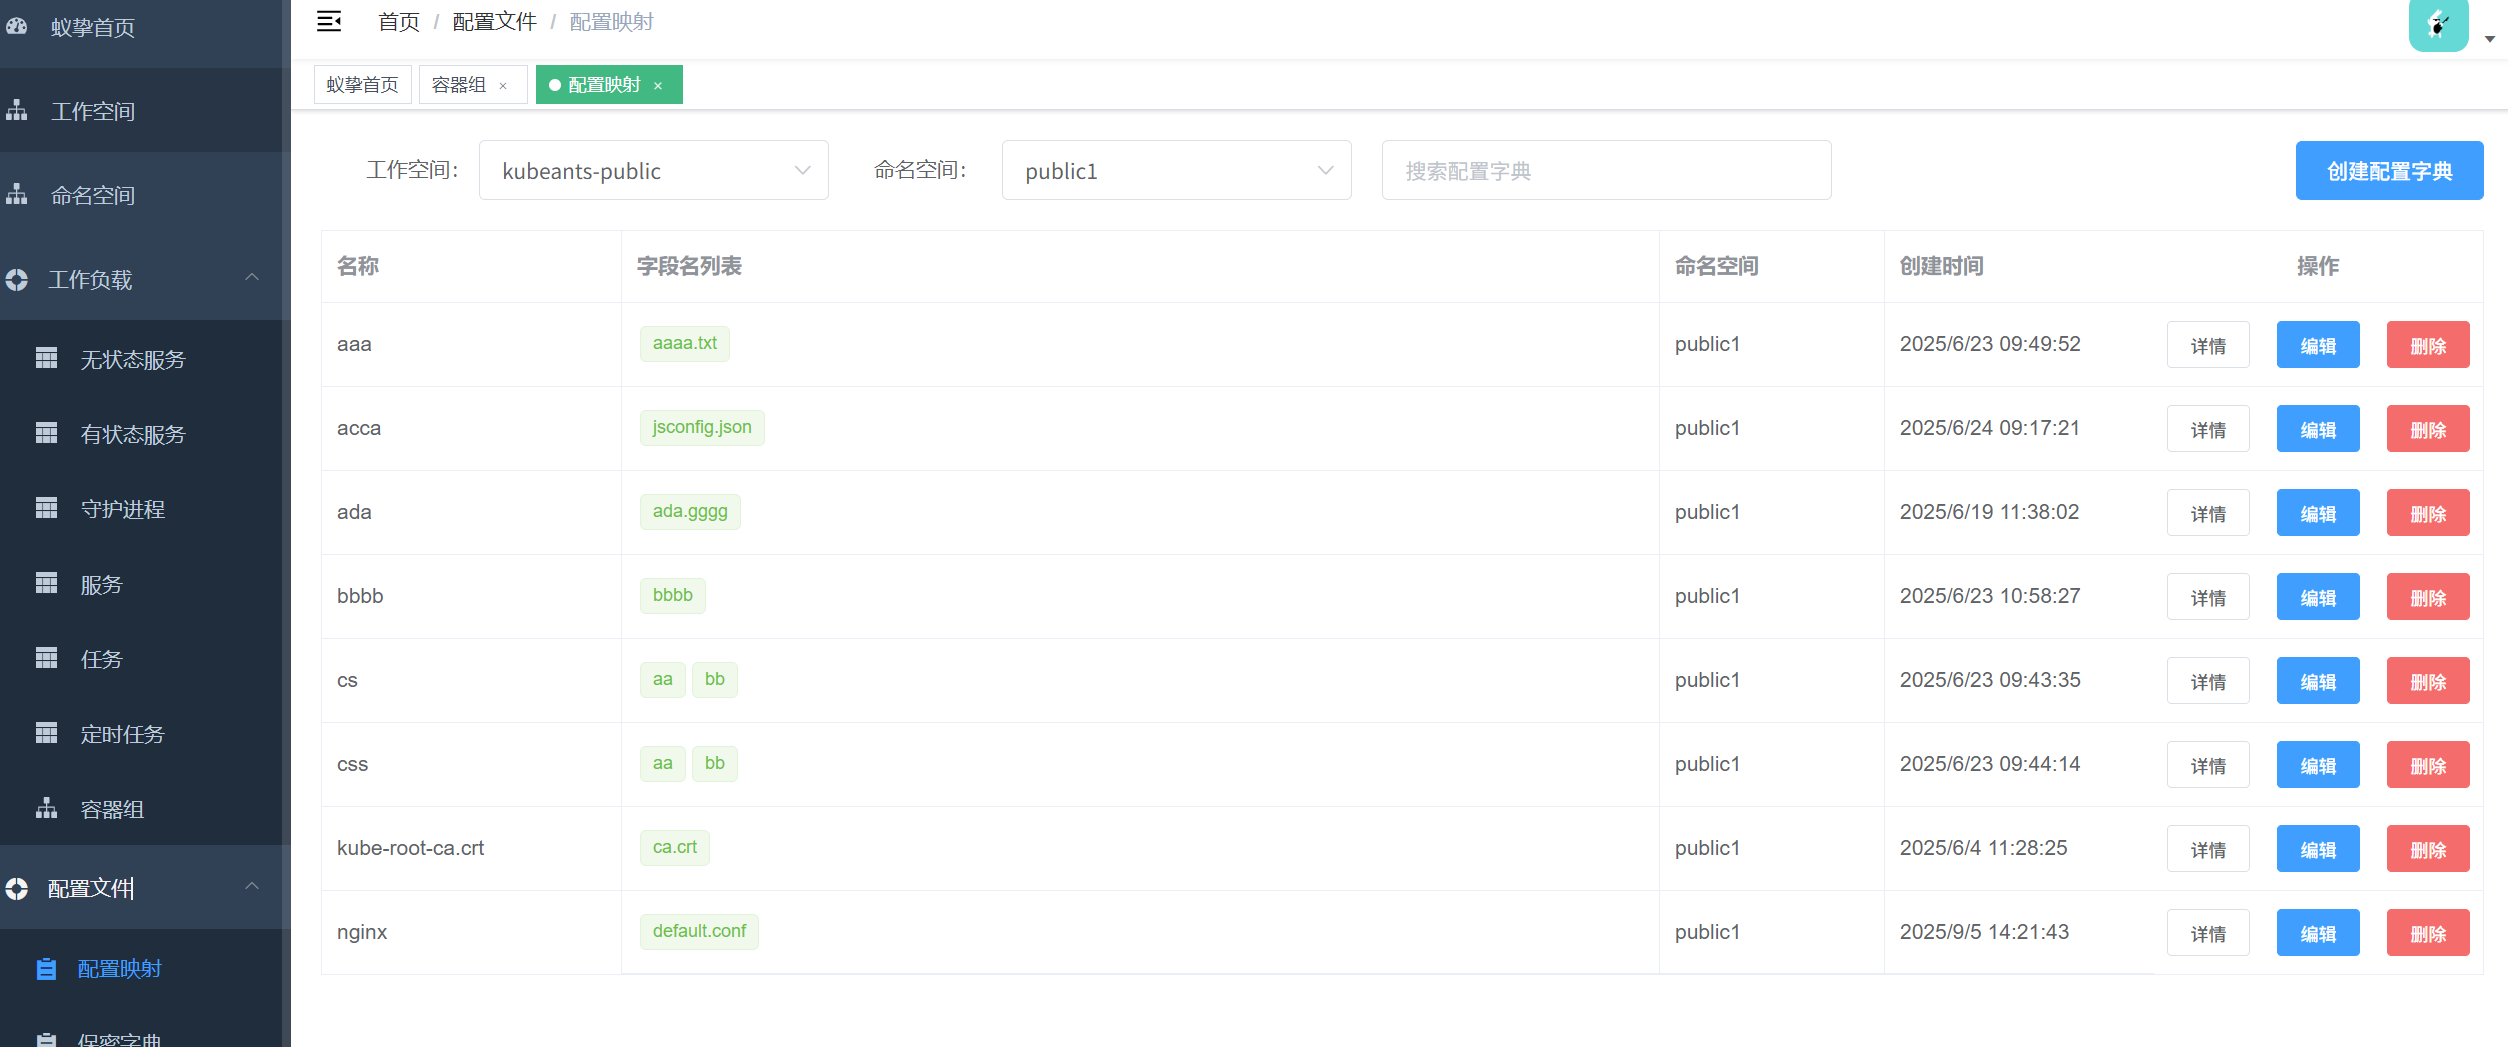Delete the nginx config map
This screenshot has width=2508, height=1047.
[2427, 933]
